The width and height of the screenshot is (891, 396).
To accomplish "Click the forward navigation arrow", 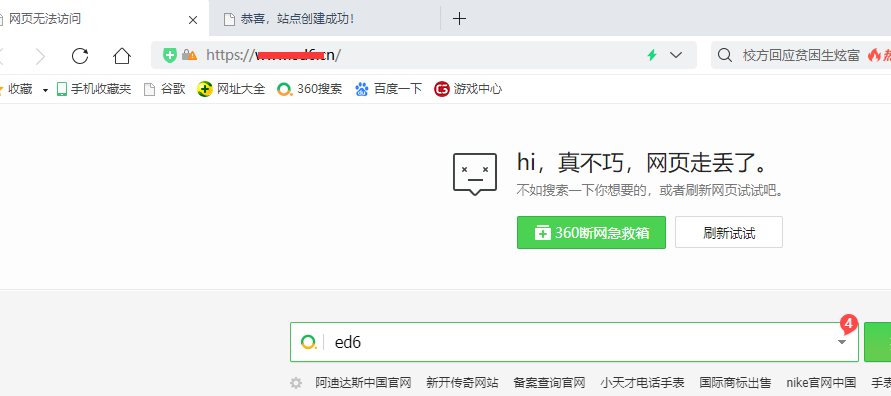I will click(x=40, y=56).
